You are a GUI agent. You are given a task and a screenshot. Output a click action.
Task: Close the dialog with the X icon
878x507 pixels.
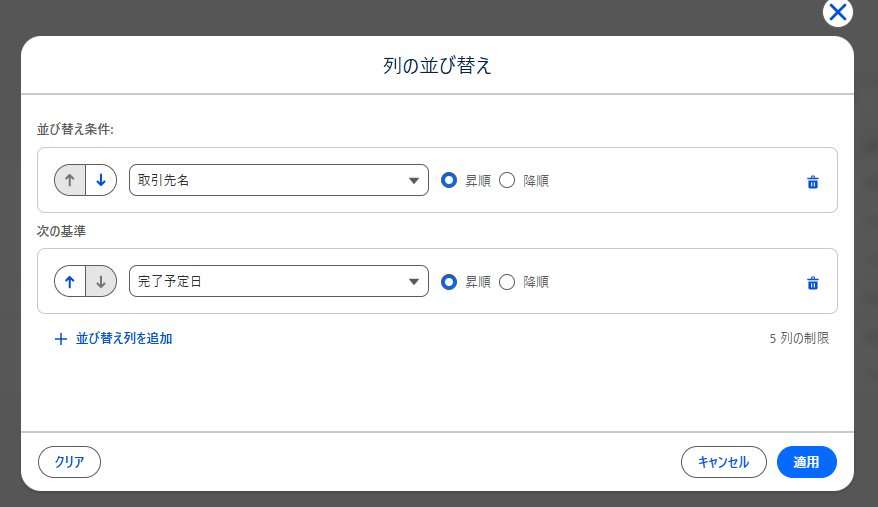(837, 12)
